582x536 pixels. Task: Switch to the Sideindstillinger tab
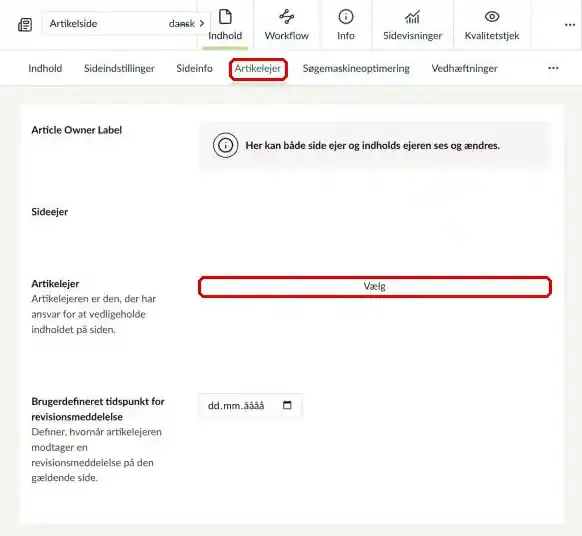point(119,68)
